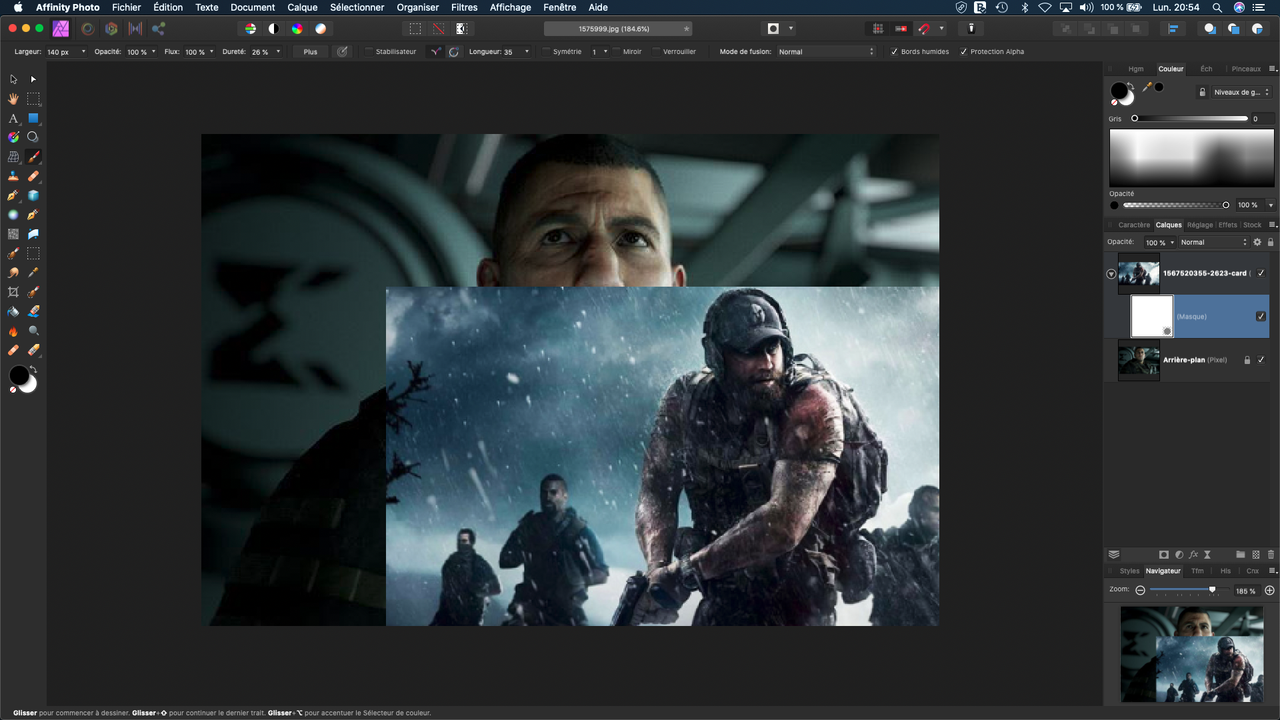Click the mask layer icon in Calques panel
This screenshot has height=720, width=1280.
[x=1164, y=554]
